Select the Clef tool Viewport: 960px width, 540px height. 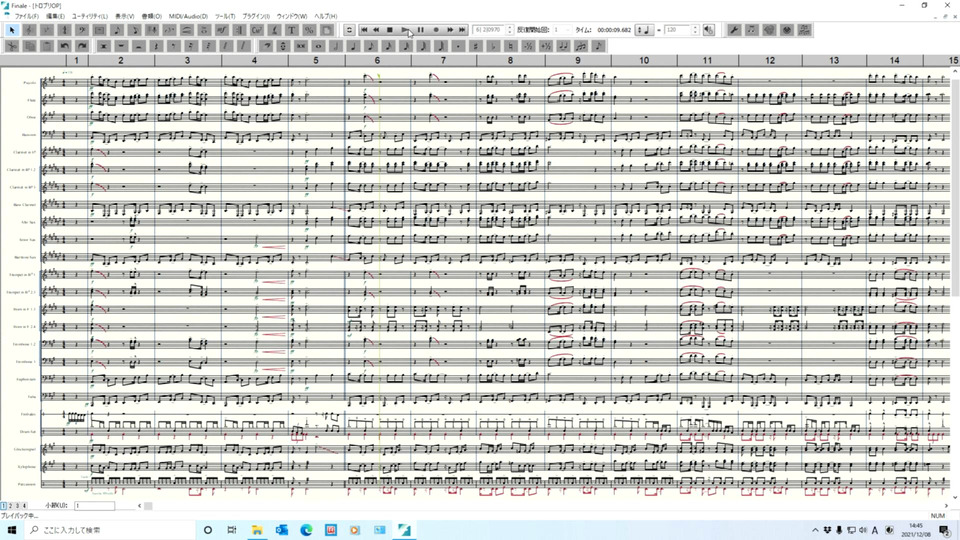(81, 30)
